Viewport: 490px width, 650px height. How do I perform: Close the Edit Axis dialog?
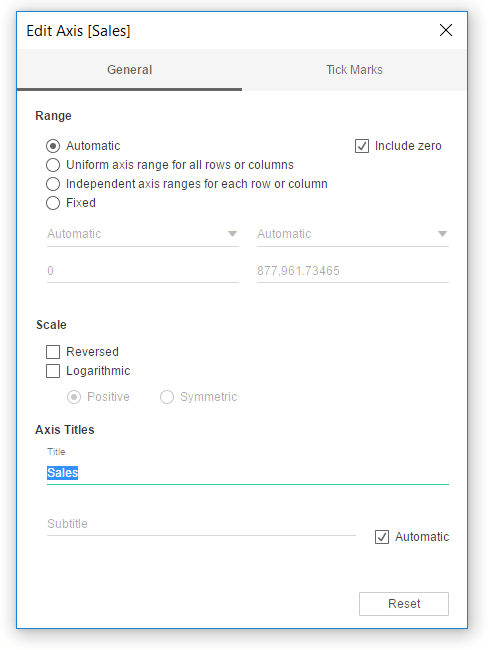446,30
